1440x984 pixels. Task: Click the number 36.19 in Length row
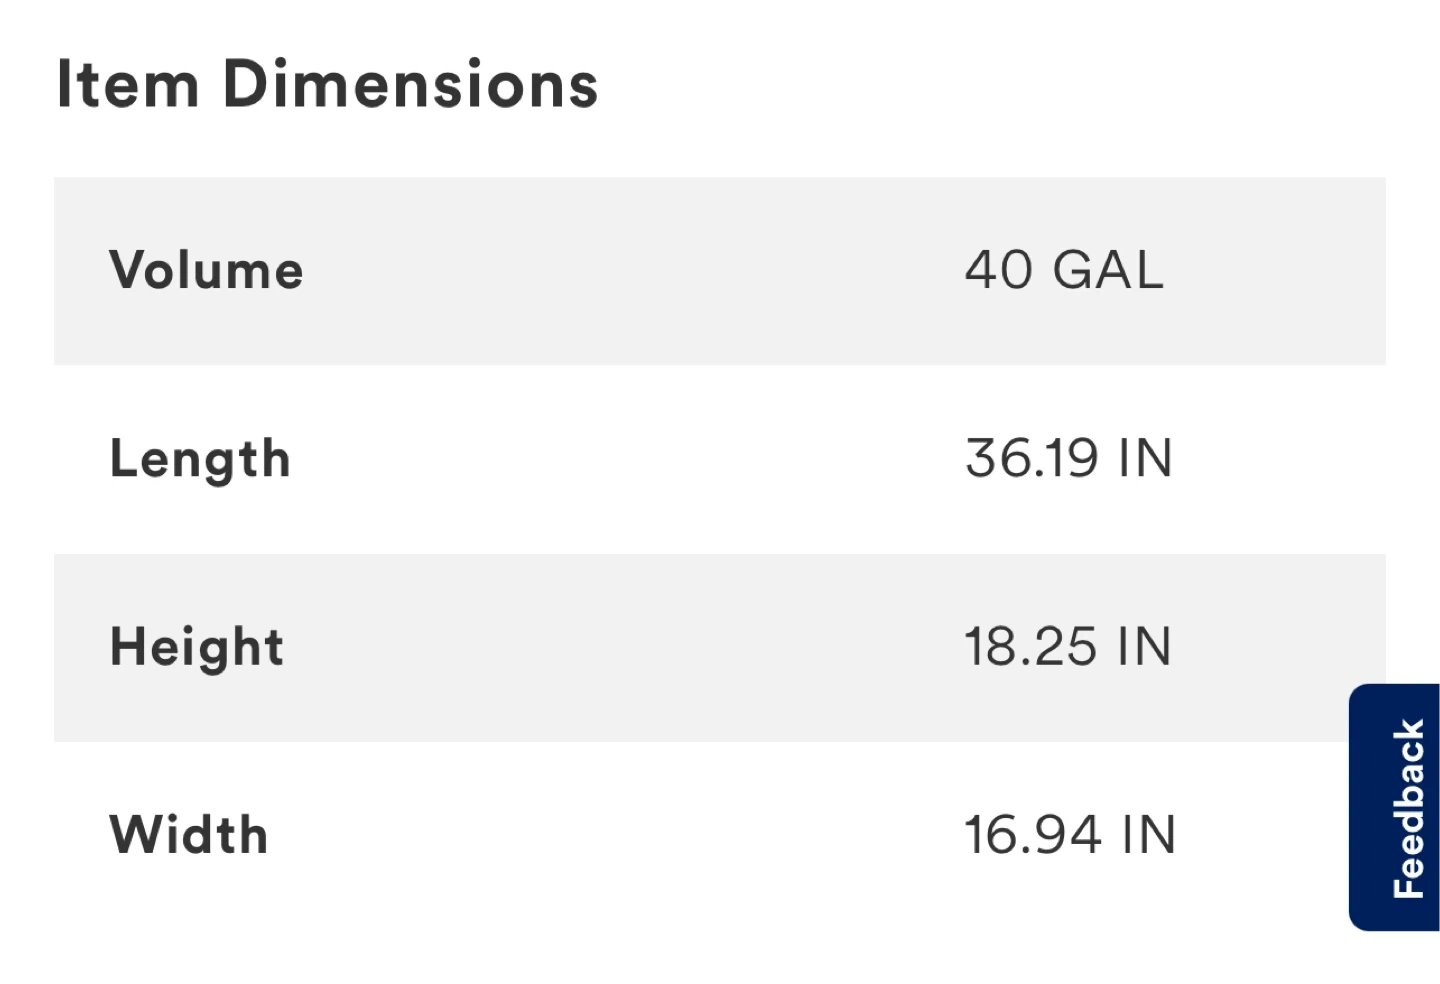(x=1031, y=459)
